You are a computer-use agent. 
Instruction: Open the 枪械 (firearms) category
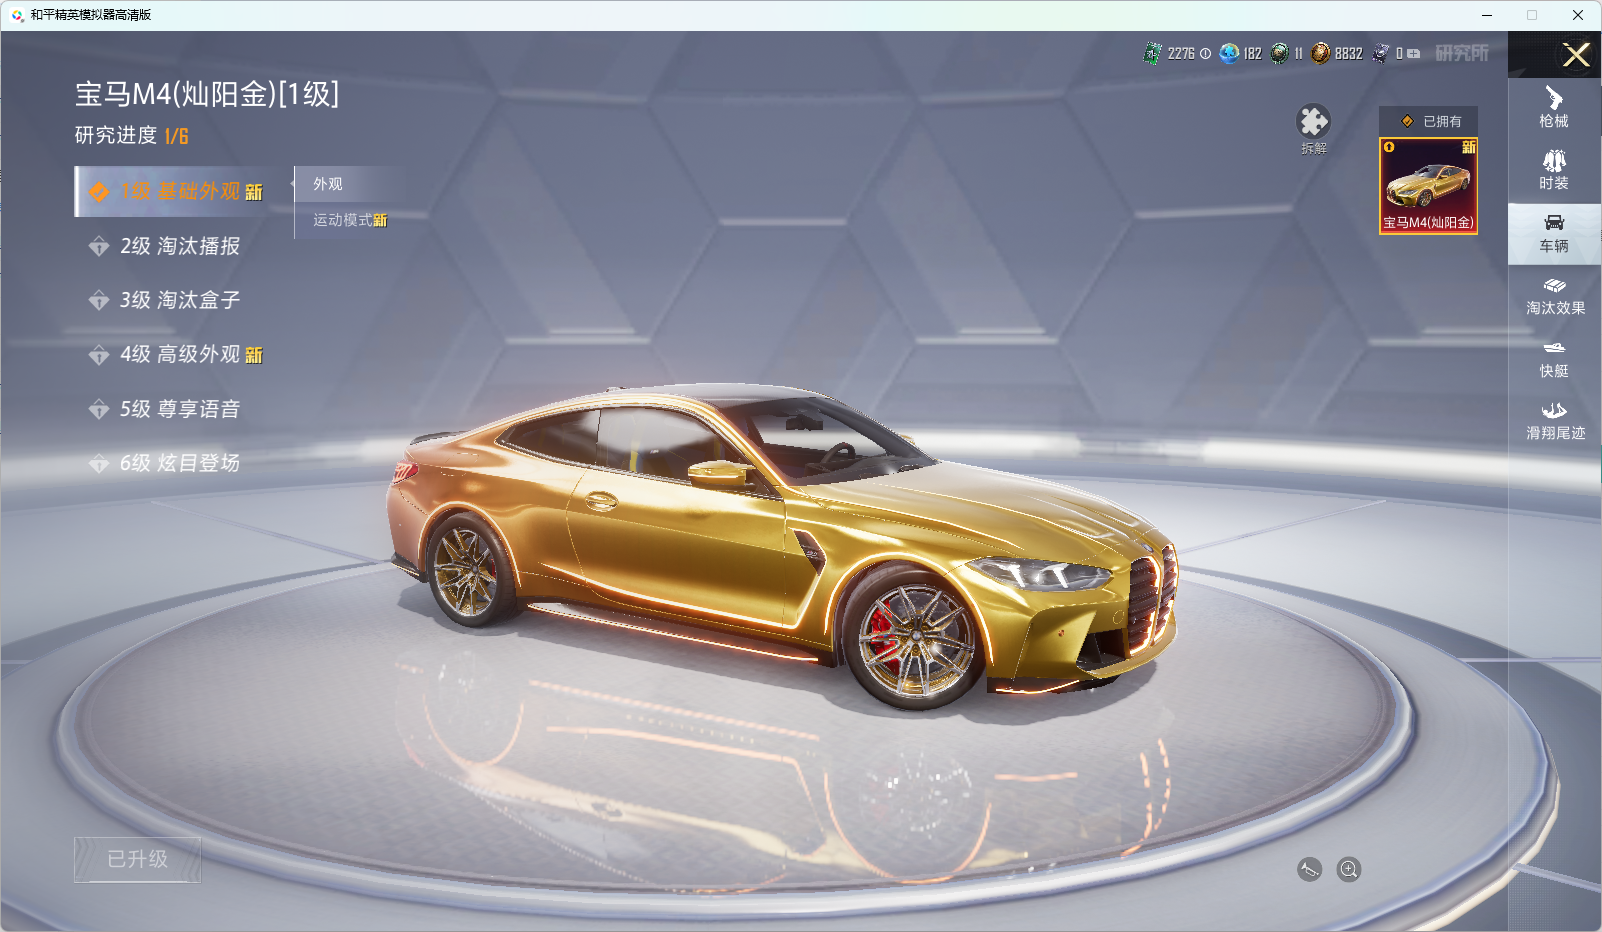(1554, 108)
